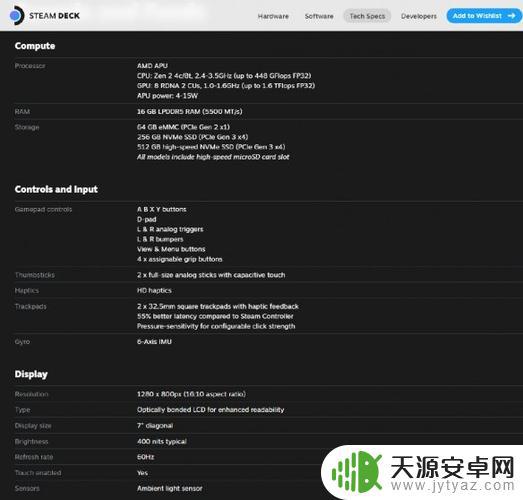Click the Haptics row label
Viewport: 523px width, 500px height.
click(x=26, y=291)
